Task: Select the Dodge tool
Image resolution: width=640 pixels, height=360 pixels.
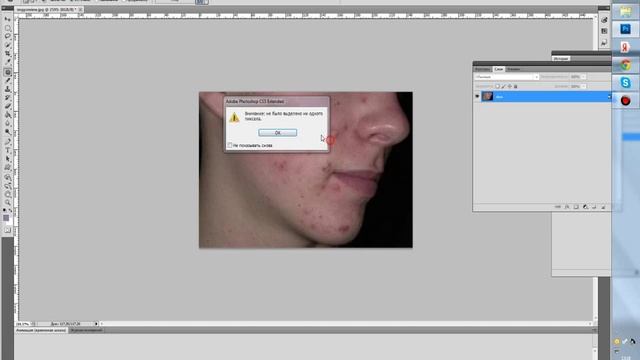Action: tap(8, 132)
